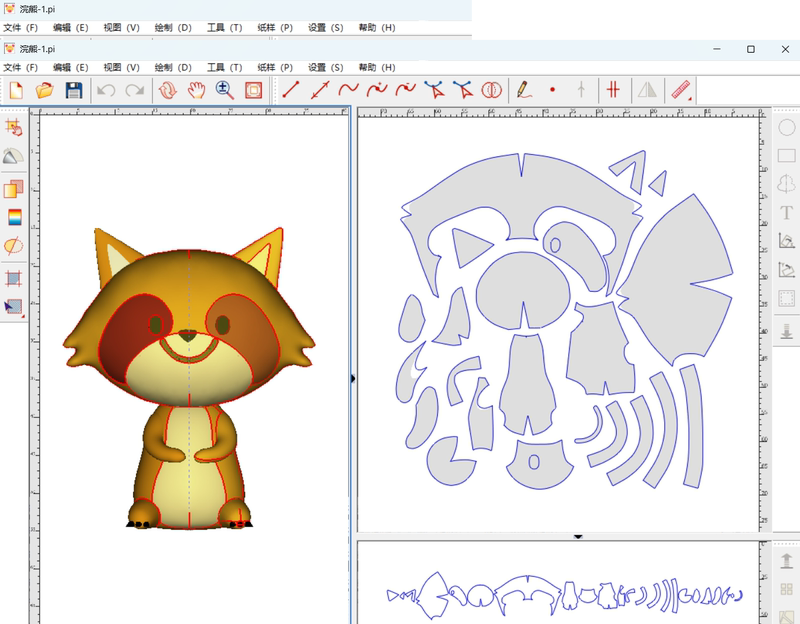Click the overlapping orange squares icon
The width and height of the screenshot is (800, 624).
click(x=13, y=189)
